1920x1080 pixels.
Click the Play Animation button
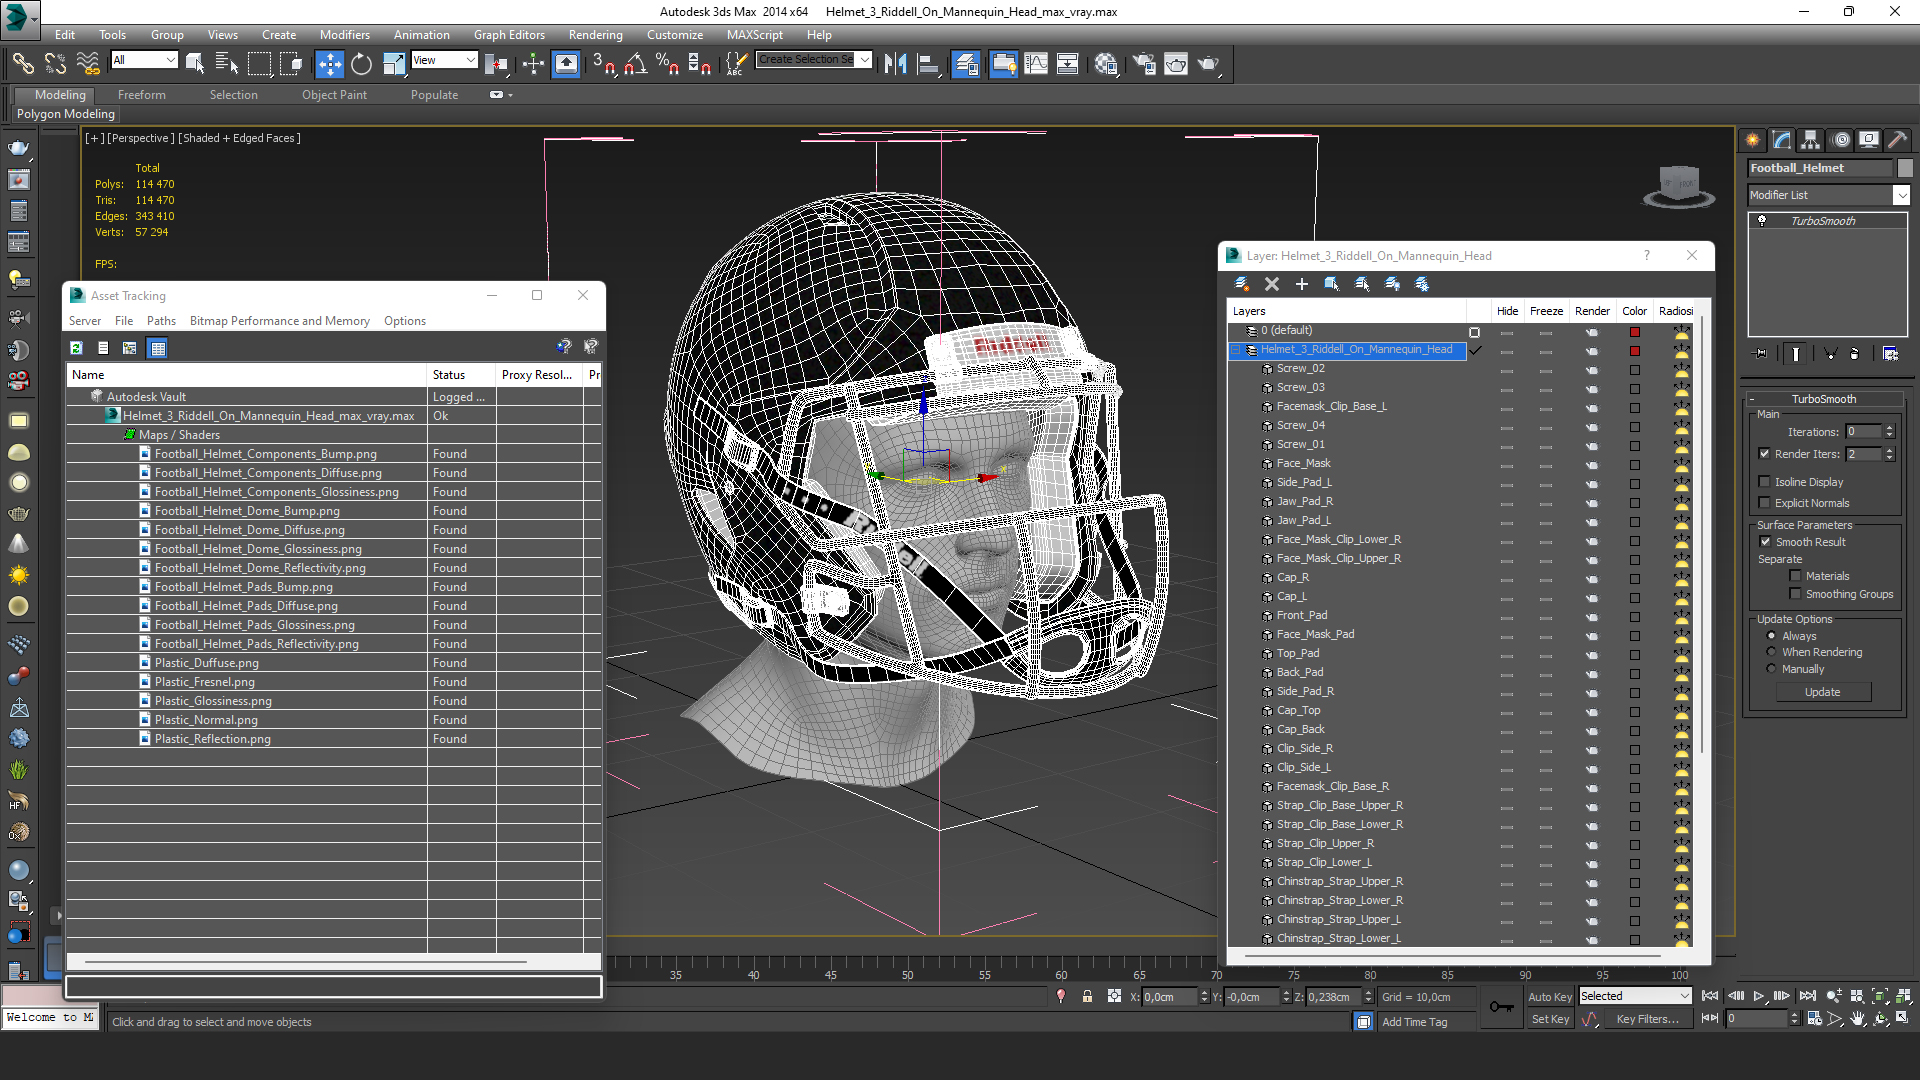point(1758,996)
